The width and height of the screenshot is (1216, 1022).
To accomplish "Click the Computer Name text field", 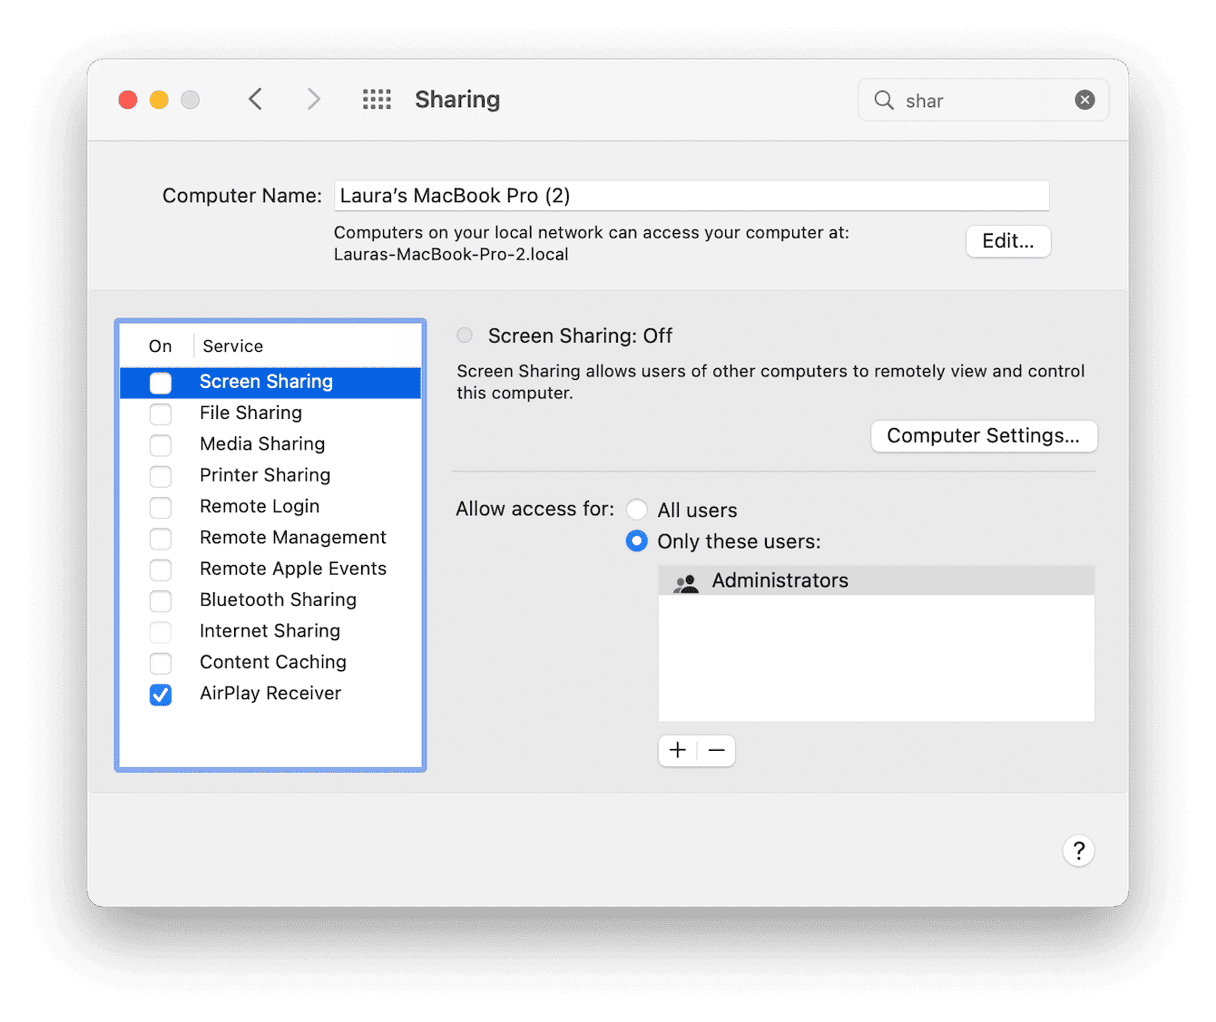I will pyautogui.click(x=692, y=195).
